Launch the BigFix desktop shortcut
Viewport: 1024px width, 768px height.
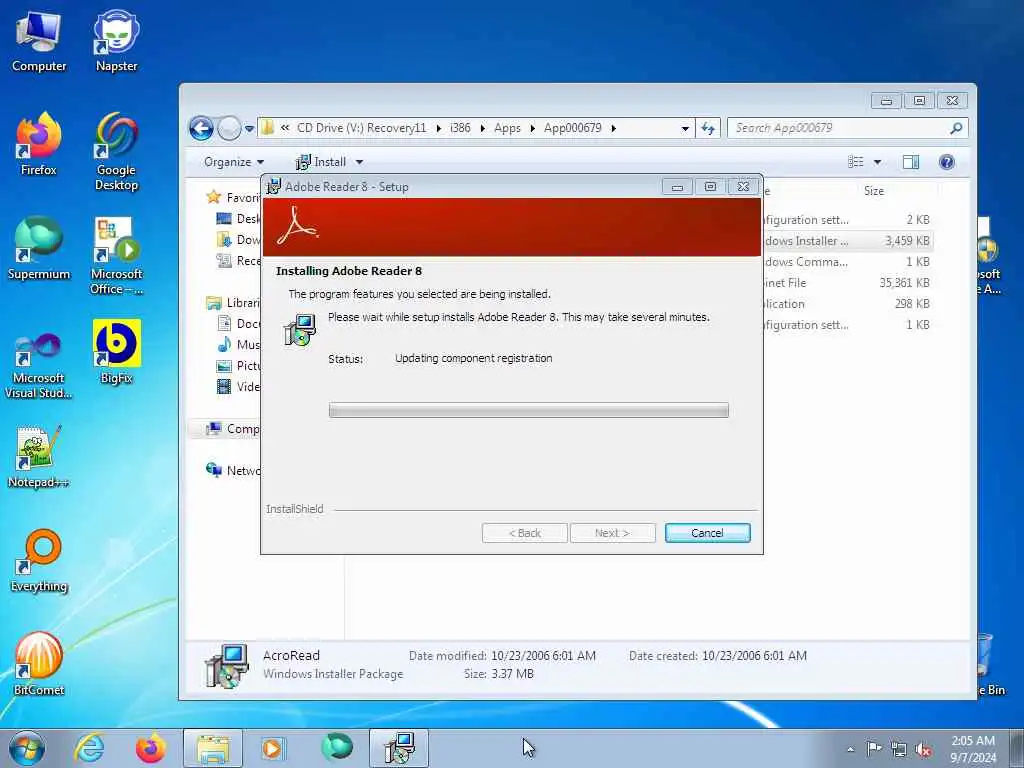click(116, 353)
